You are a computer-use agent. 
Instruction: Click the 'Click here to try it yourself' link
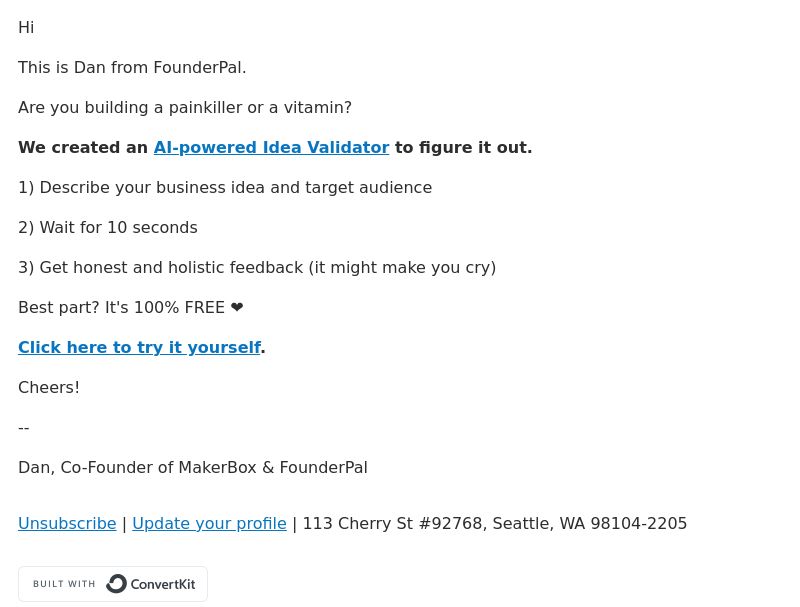click(139, 347)
